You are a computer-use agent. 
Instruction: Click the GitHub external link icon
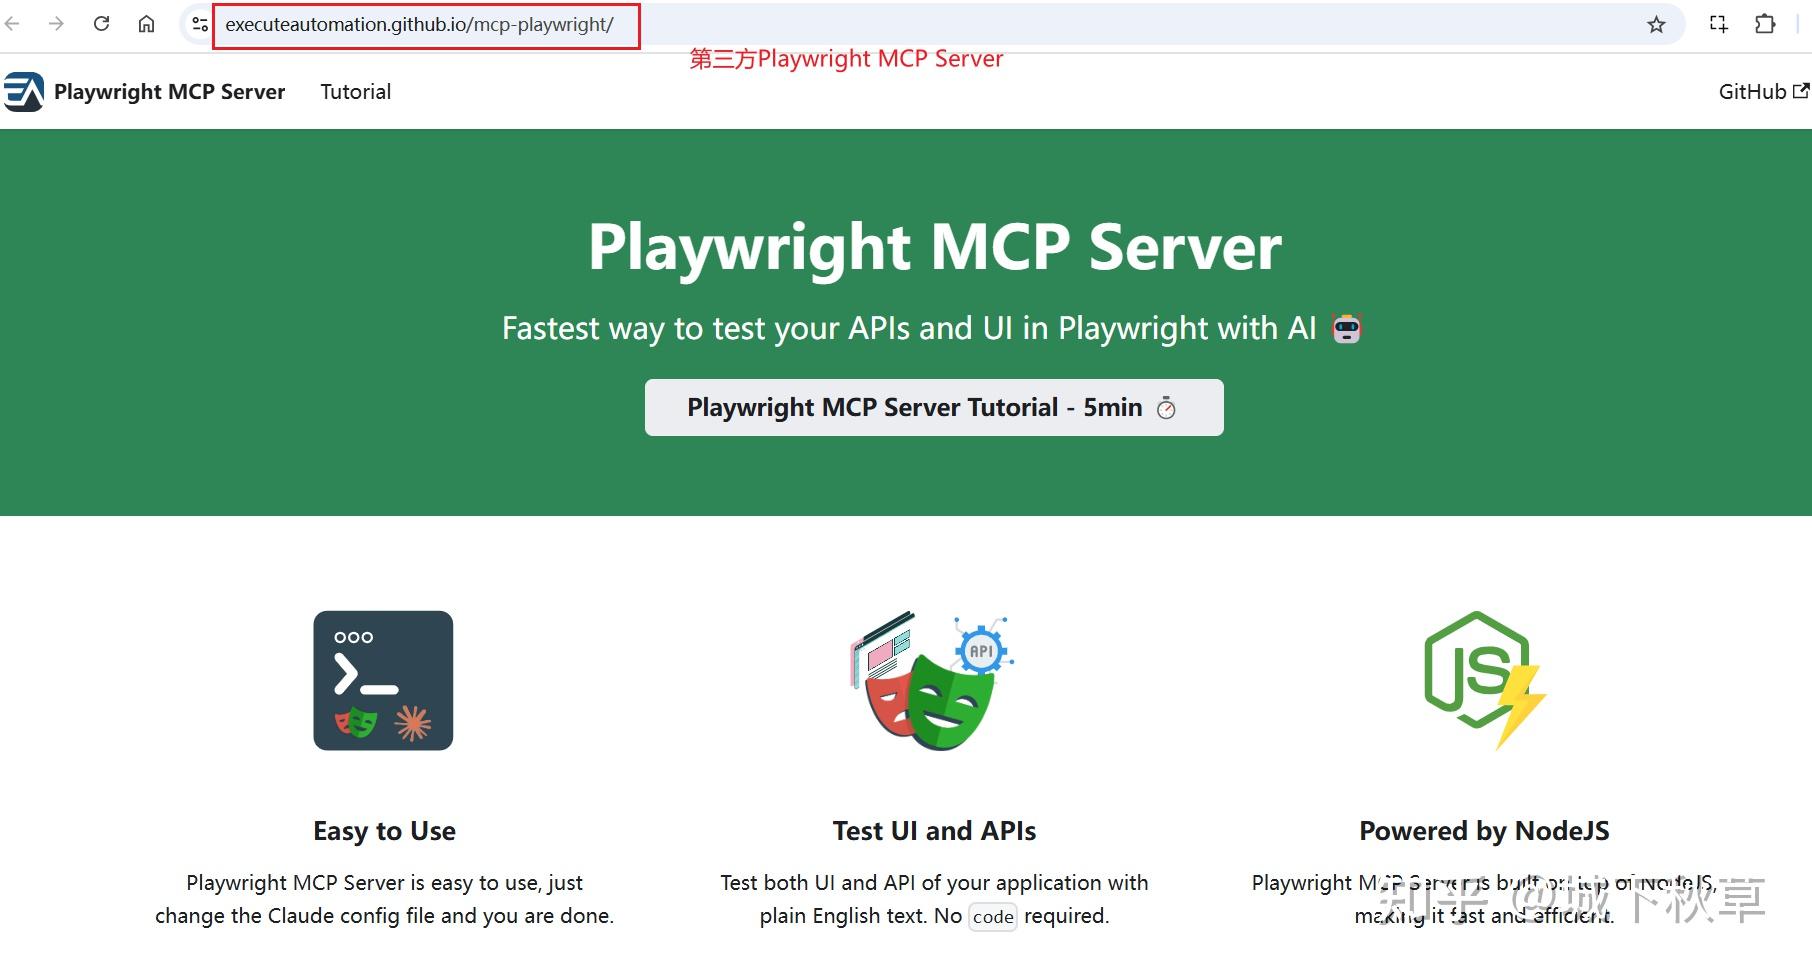pos(1799,89)
